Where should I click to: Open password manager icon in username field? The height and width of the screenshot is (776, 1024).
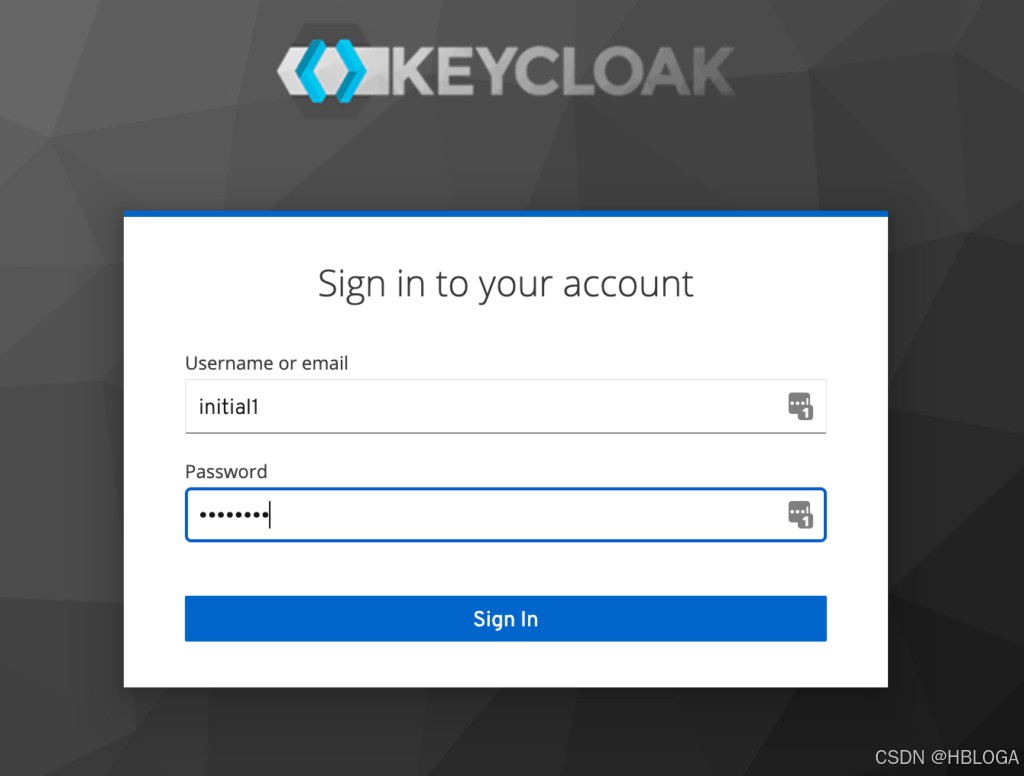click(x=799, y=406)
